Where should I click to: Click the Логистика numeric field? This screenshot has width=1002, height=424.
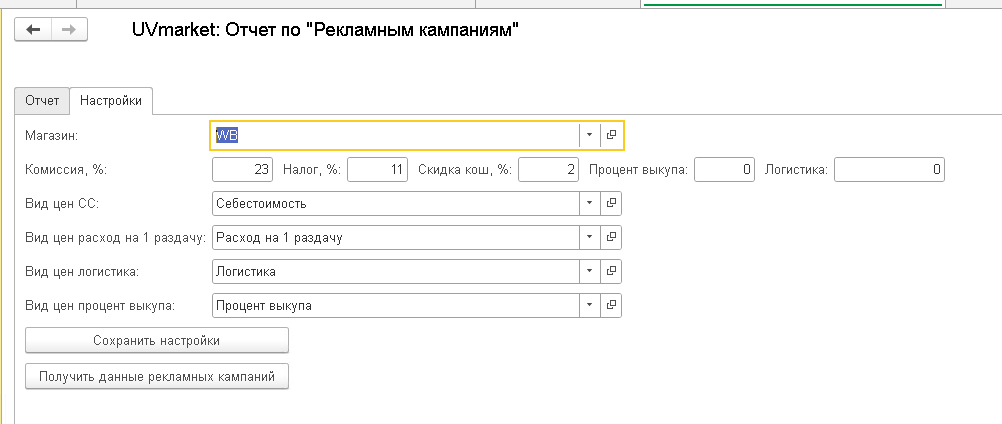(x=890, y=170)
